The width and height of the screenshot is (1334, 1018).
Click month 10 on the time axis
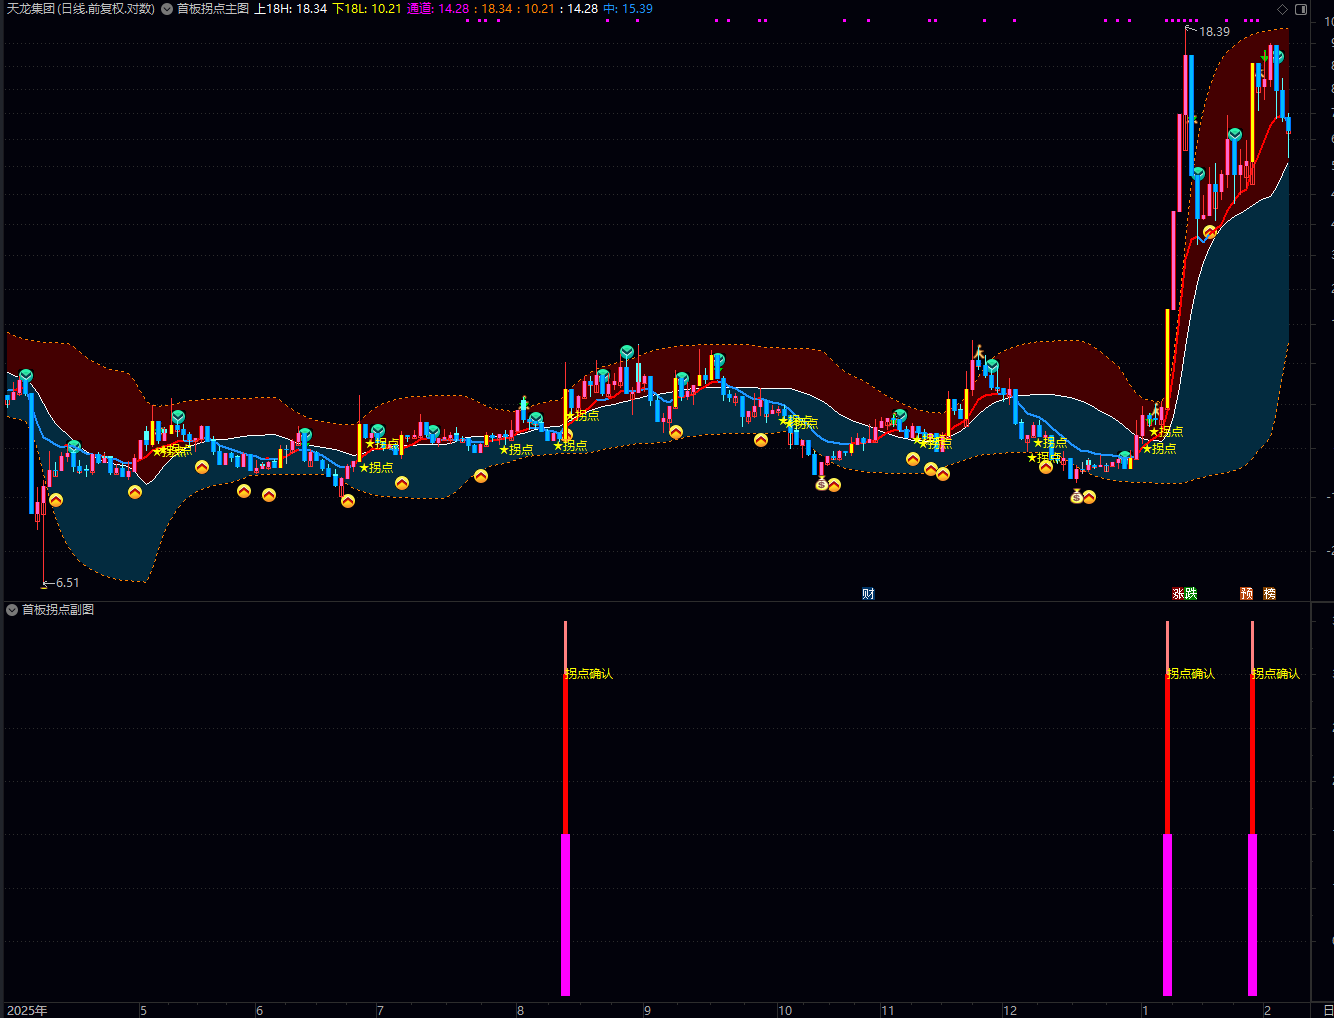(785, 1011)
